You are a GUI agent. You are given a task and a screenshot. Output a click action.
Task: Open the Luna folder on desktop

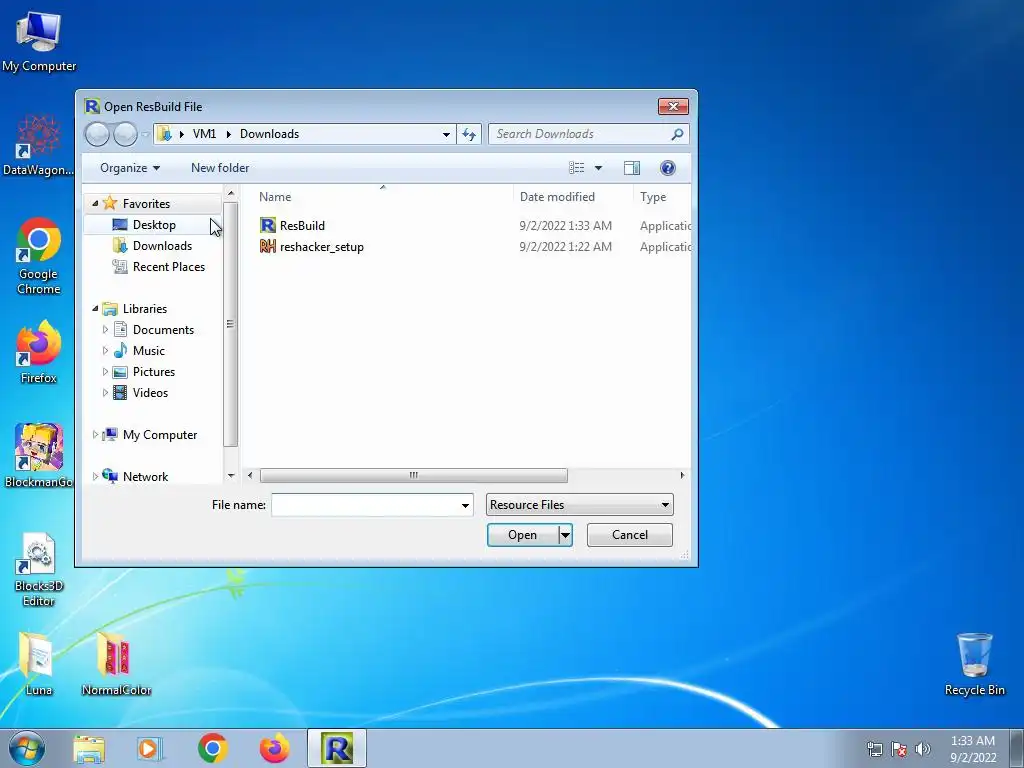click(38, 664)
